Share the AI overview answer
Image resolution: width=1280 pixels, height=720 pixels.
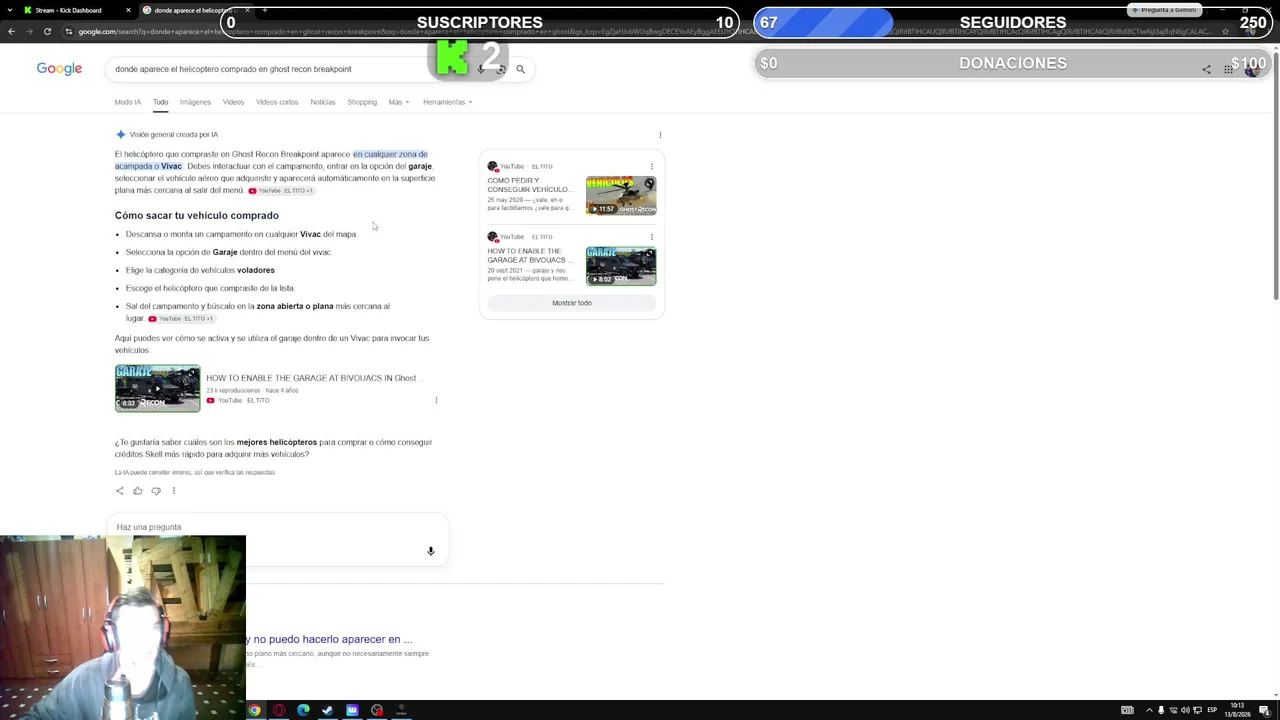[x=120, y=491]
